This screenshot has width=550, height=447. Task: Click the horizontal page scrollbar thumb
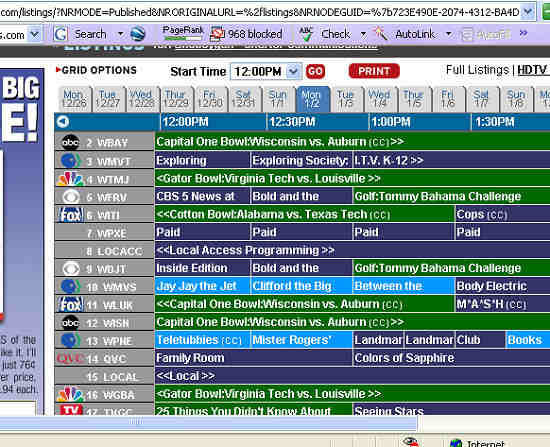(x=208, y=423)
